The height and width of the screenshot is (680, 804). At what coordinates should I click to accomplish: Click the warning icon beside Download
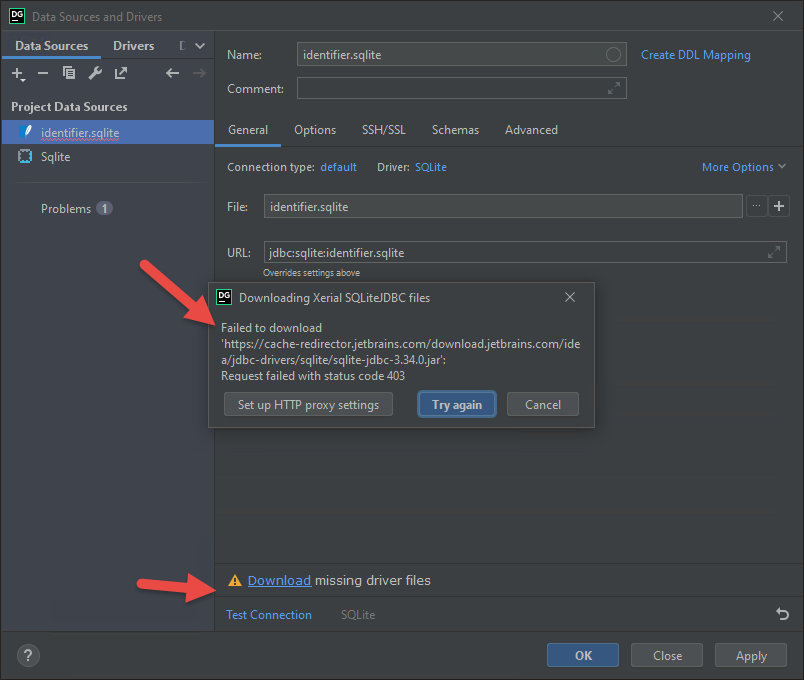(x=235, y=581)
